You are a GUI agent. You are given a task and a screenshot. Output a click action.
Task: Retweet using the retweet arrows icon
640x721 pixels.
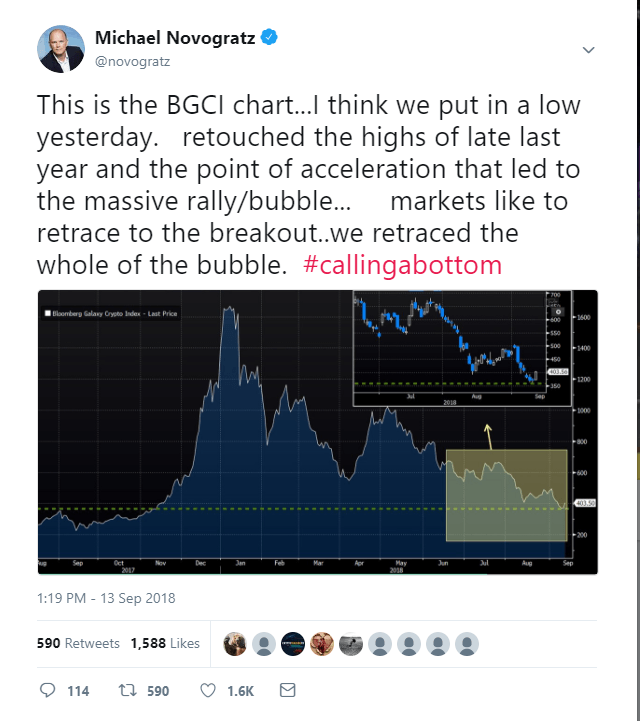coord(127,690)
